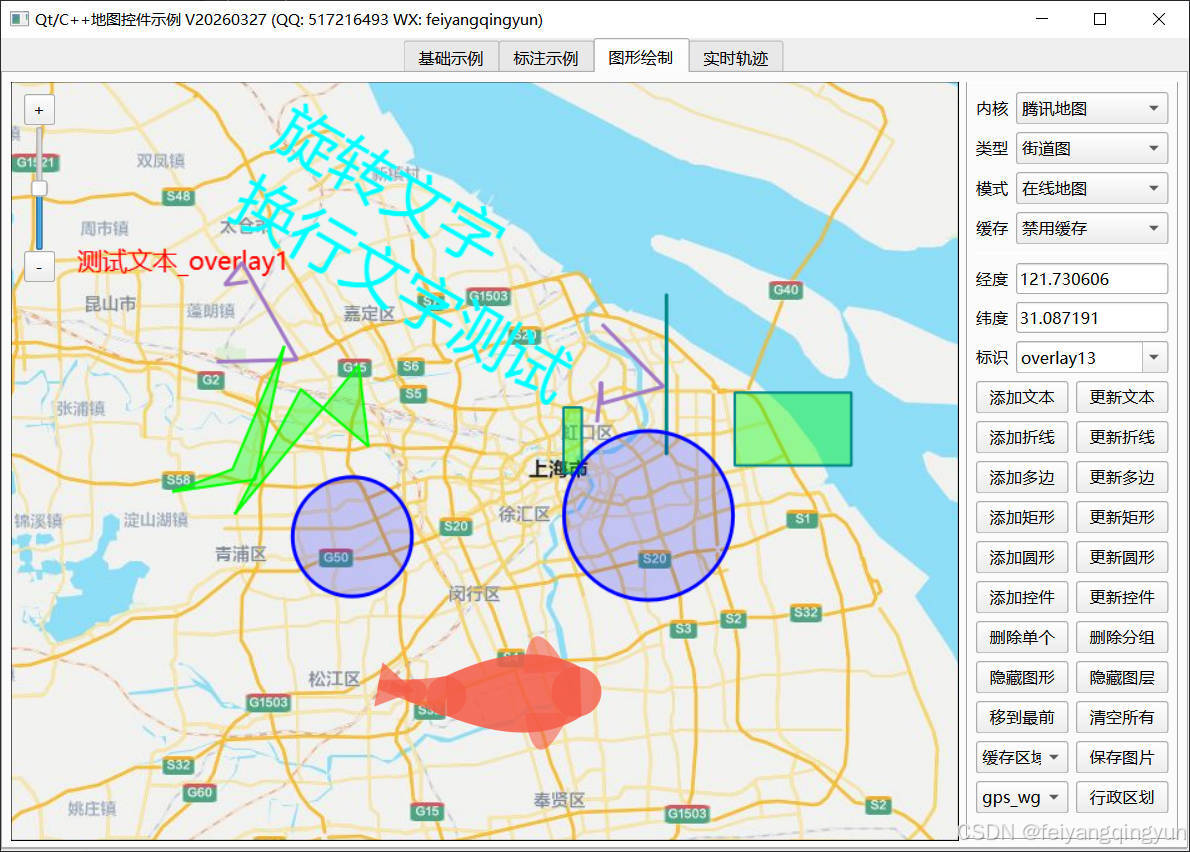The width and height of the screenshot is (1190, 852).
Task: Open the 缓存区域 dropdown button
Action: coord(1022,758)
